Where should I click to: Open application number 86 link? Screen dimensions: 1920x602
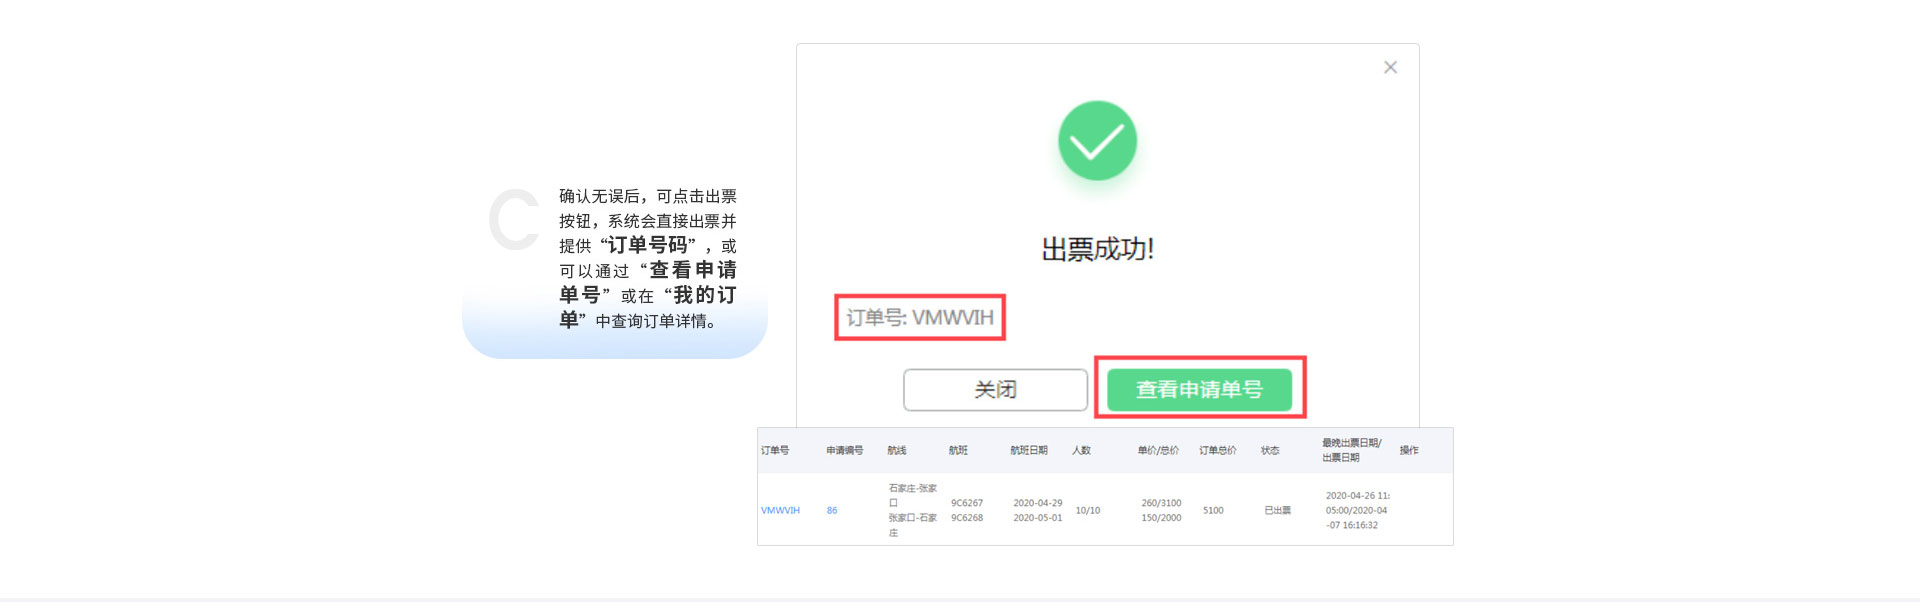click(832, 511)
